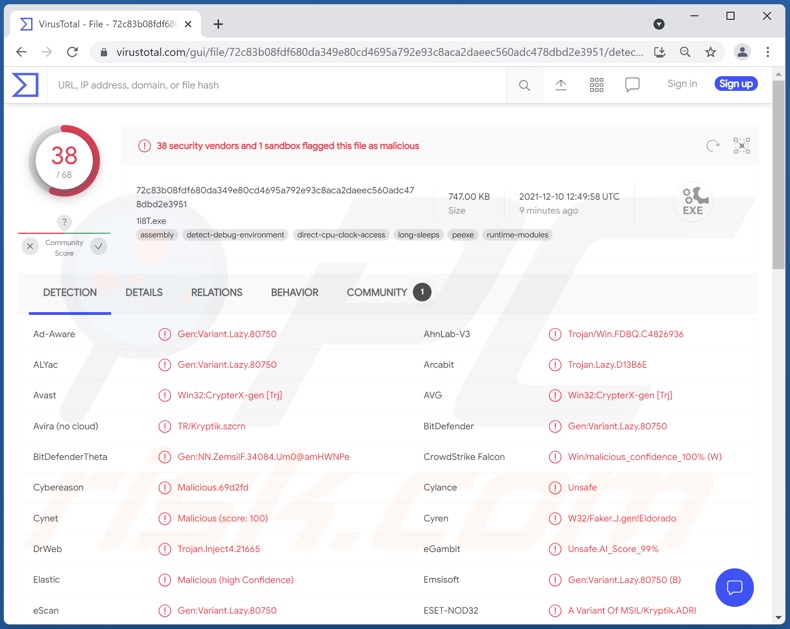Click the assembly tag
790x629 pixels.
(x=157, y=235)
